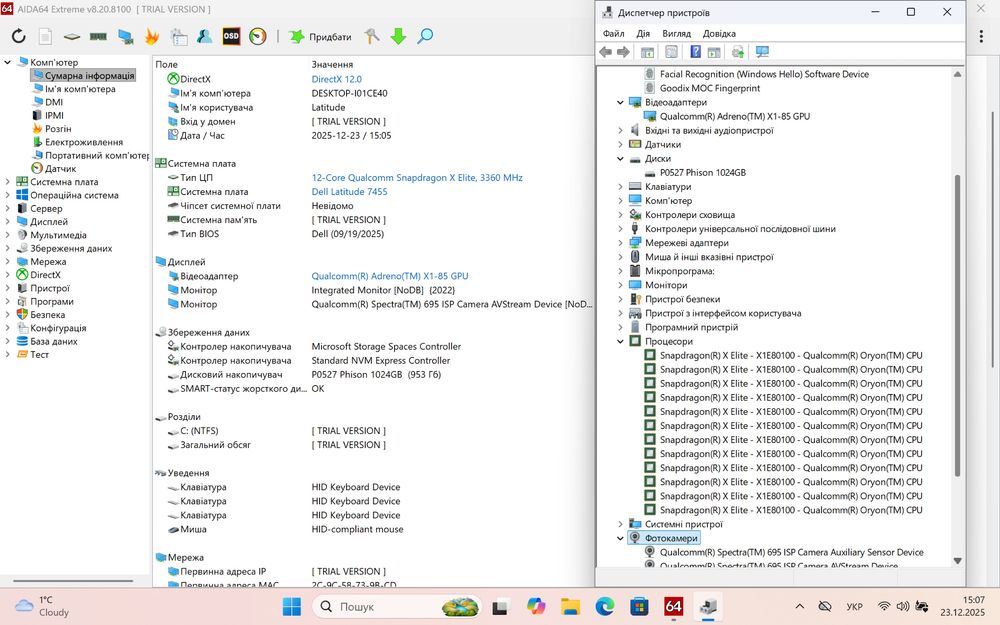Expand the Мережеві адаптери category in Device Manager
This screenshot has width=1000, height=625.
pos(620,243)
